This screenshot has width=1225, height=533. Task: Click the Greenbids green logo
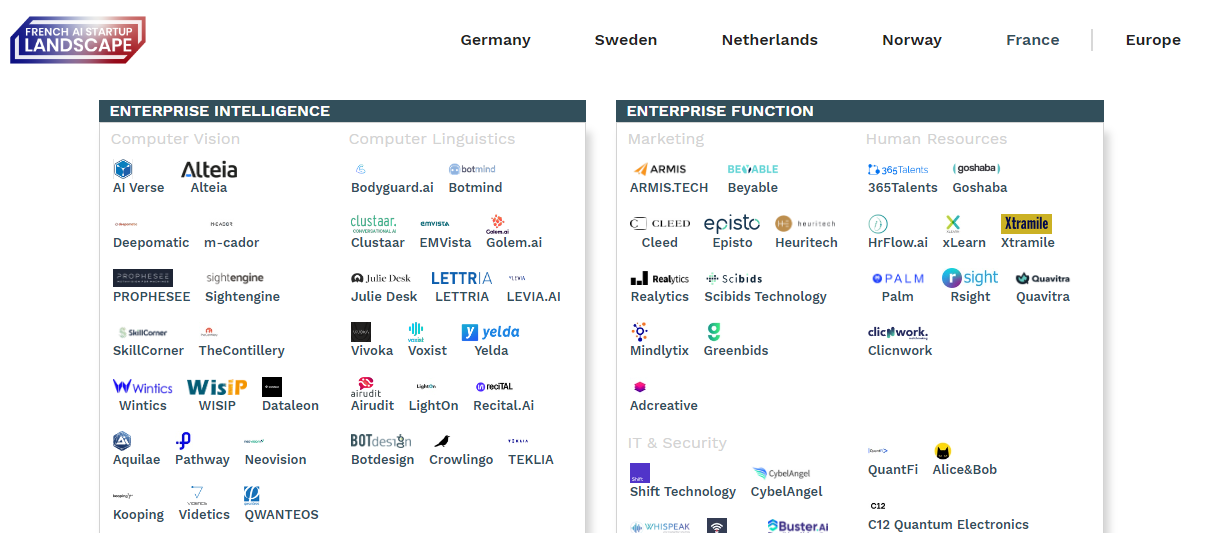coord(713,332)
